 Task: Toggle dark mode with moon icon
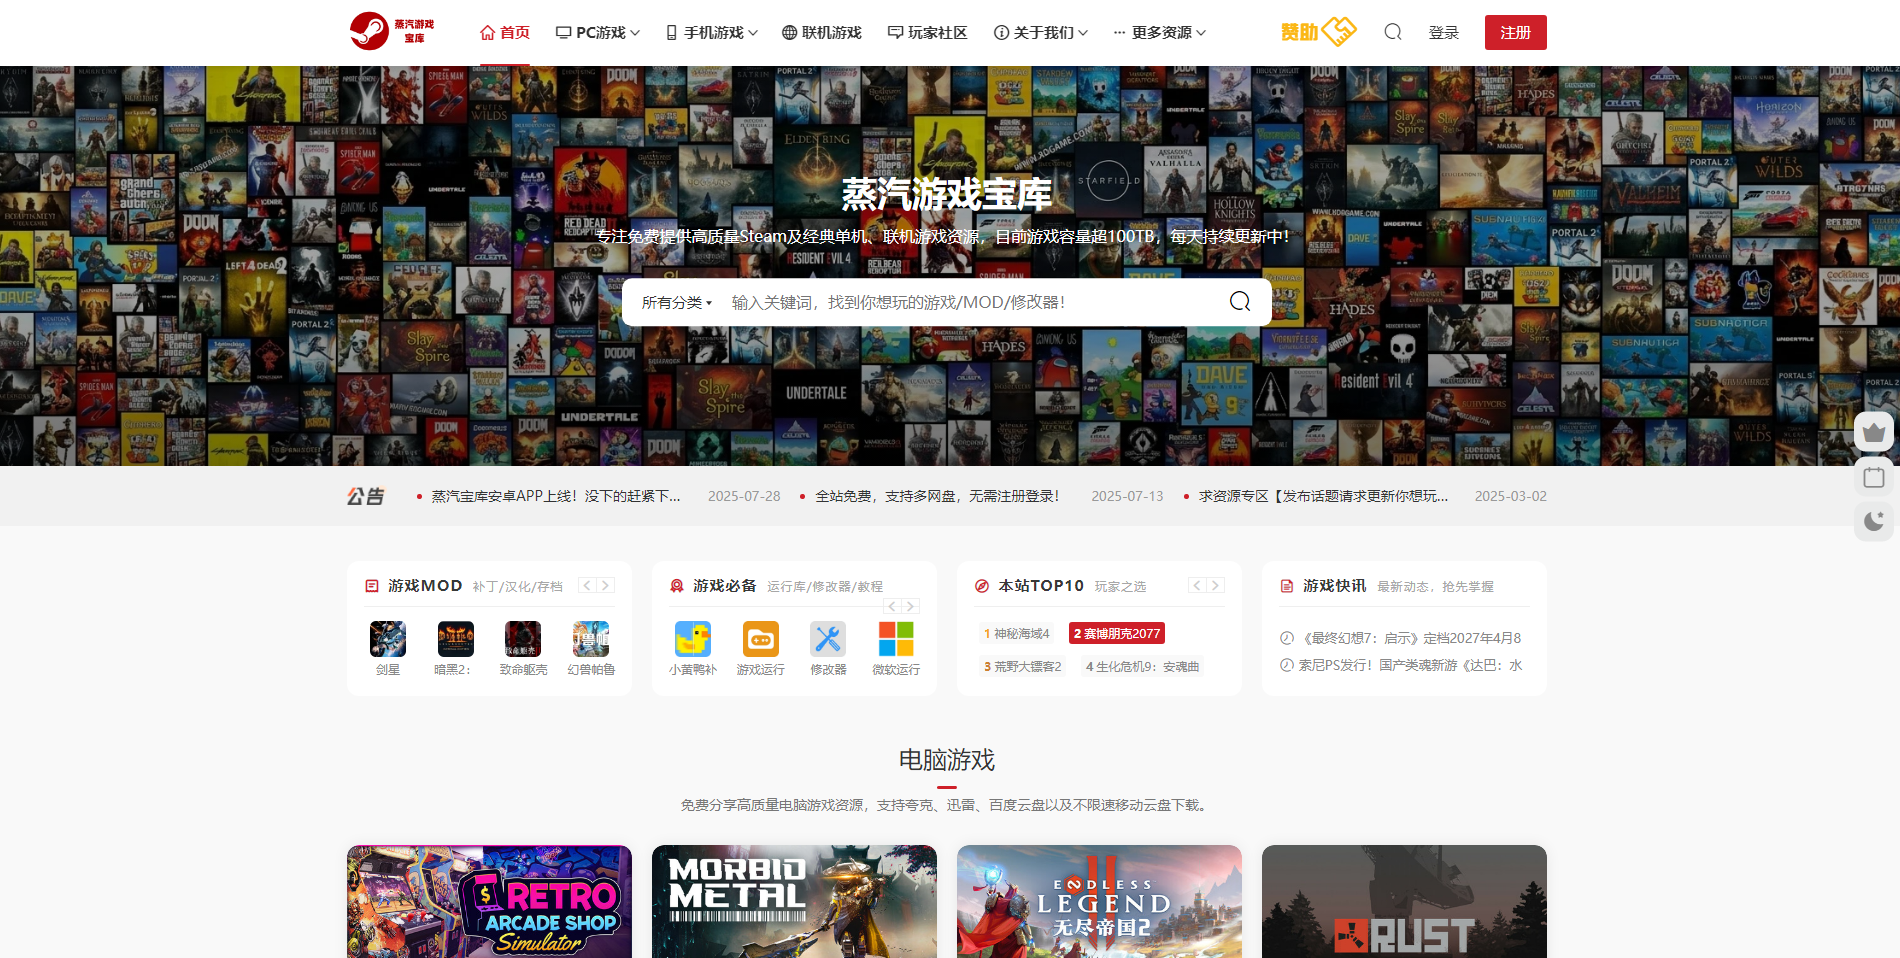coord(1874,521)
